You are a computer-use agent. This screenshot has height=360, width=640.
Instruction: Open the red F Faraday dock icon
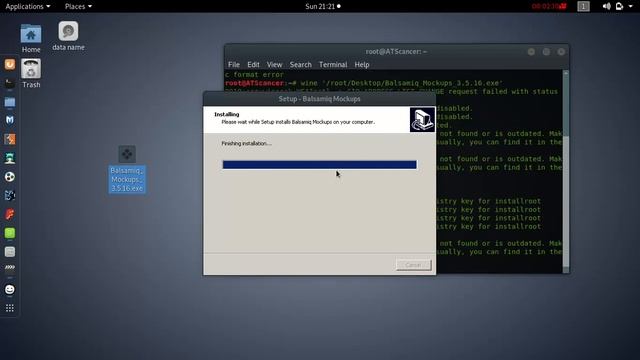(10, 214)
